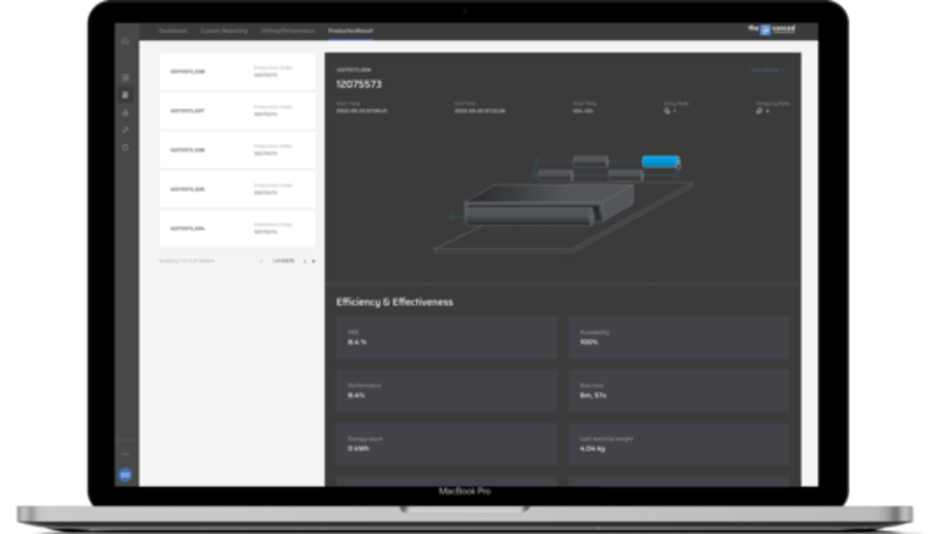
Task: Click the company logo in top right
Action: coord(771,30)
